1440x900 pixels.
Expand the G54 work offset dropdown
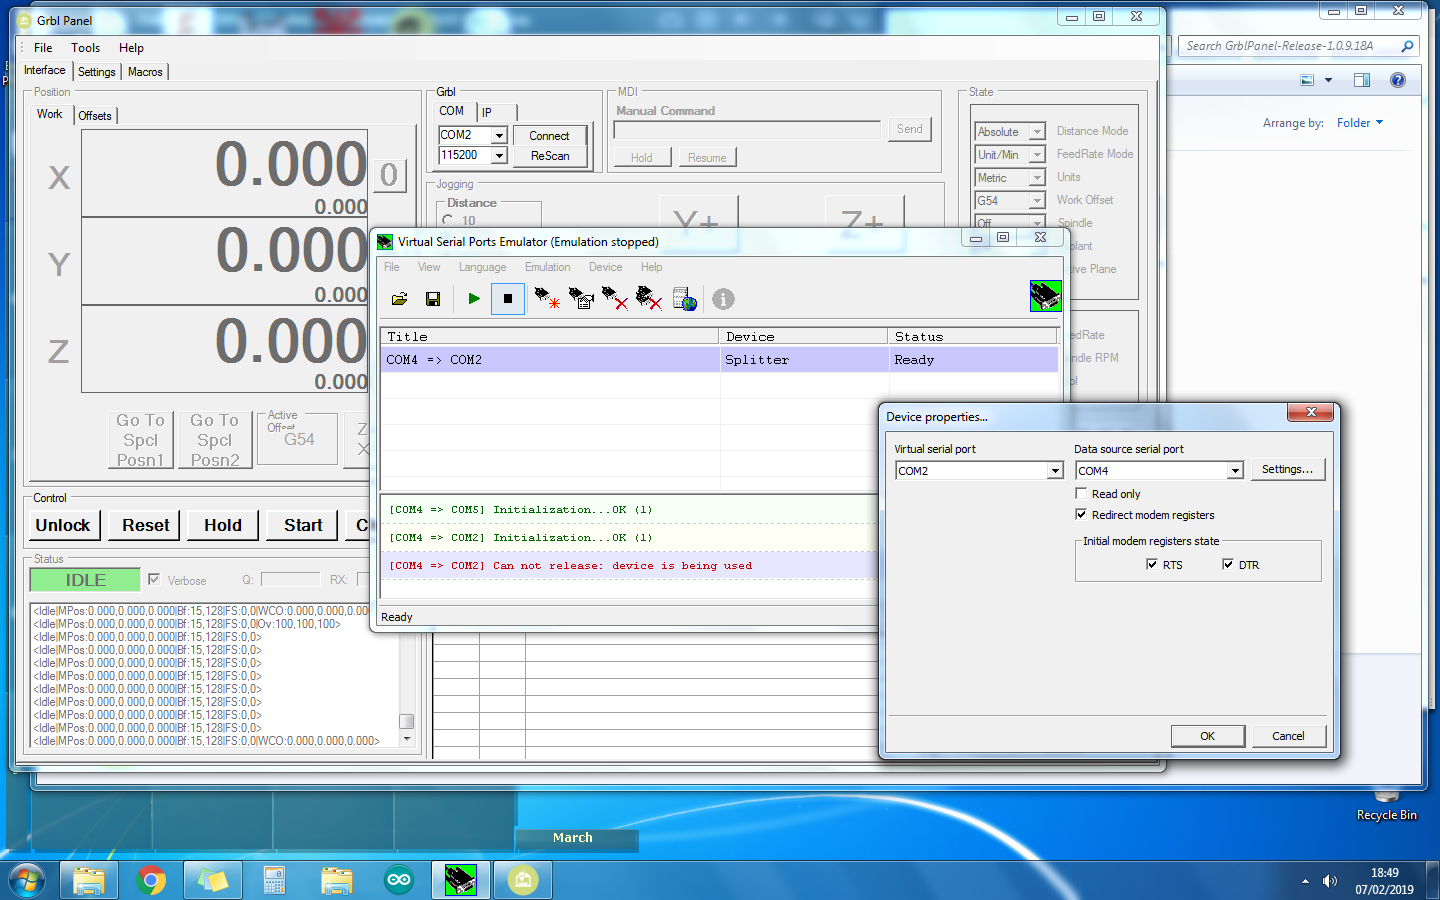coord(1037,200)
